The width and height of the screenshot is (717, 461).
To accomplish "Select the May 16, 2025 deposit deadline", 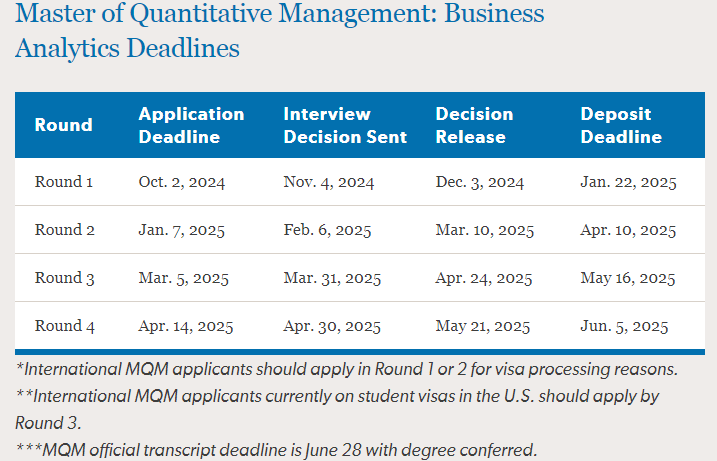I will [628, 279].
